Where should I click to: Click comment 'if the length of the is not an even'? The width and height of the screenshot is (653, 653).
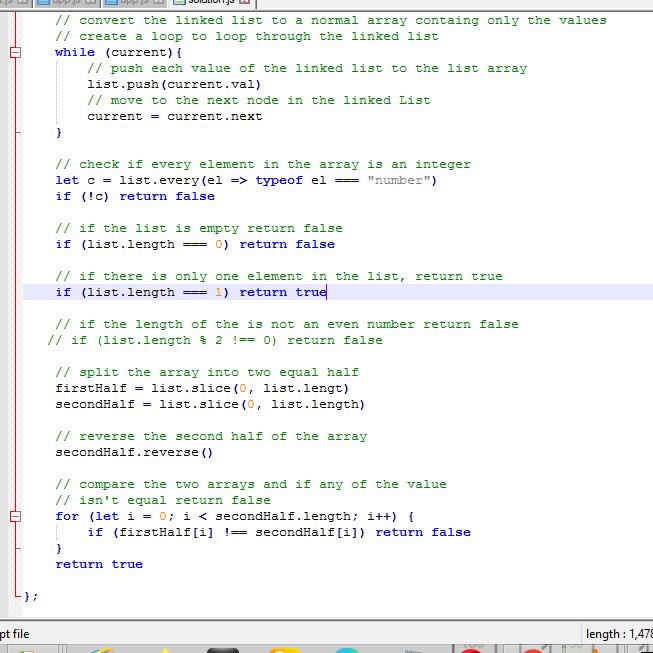(x=287, y=324)
